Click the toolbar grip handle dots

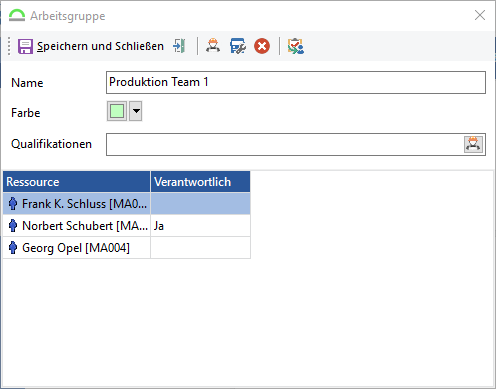pyautogui.click(x=9, y=46)
